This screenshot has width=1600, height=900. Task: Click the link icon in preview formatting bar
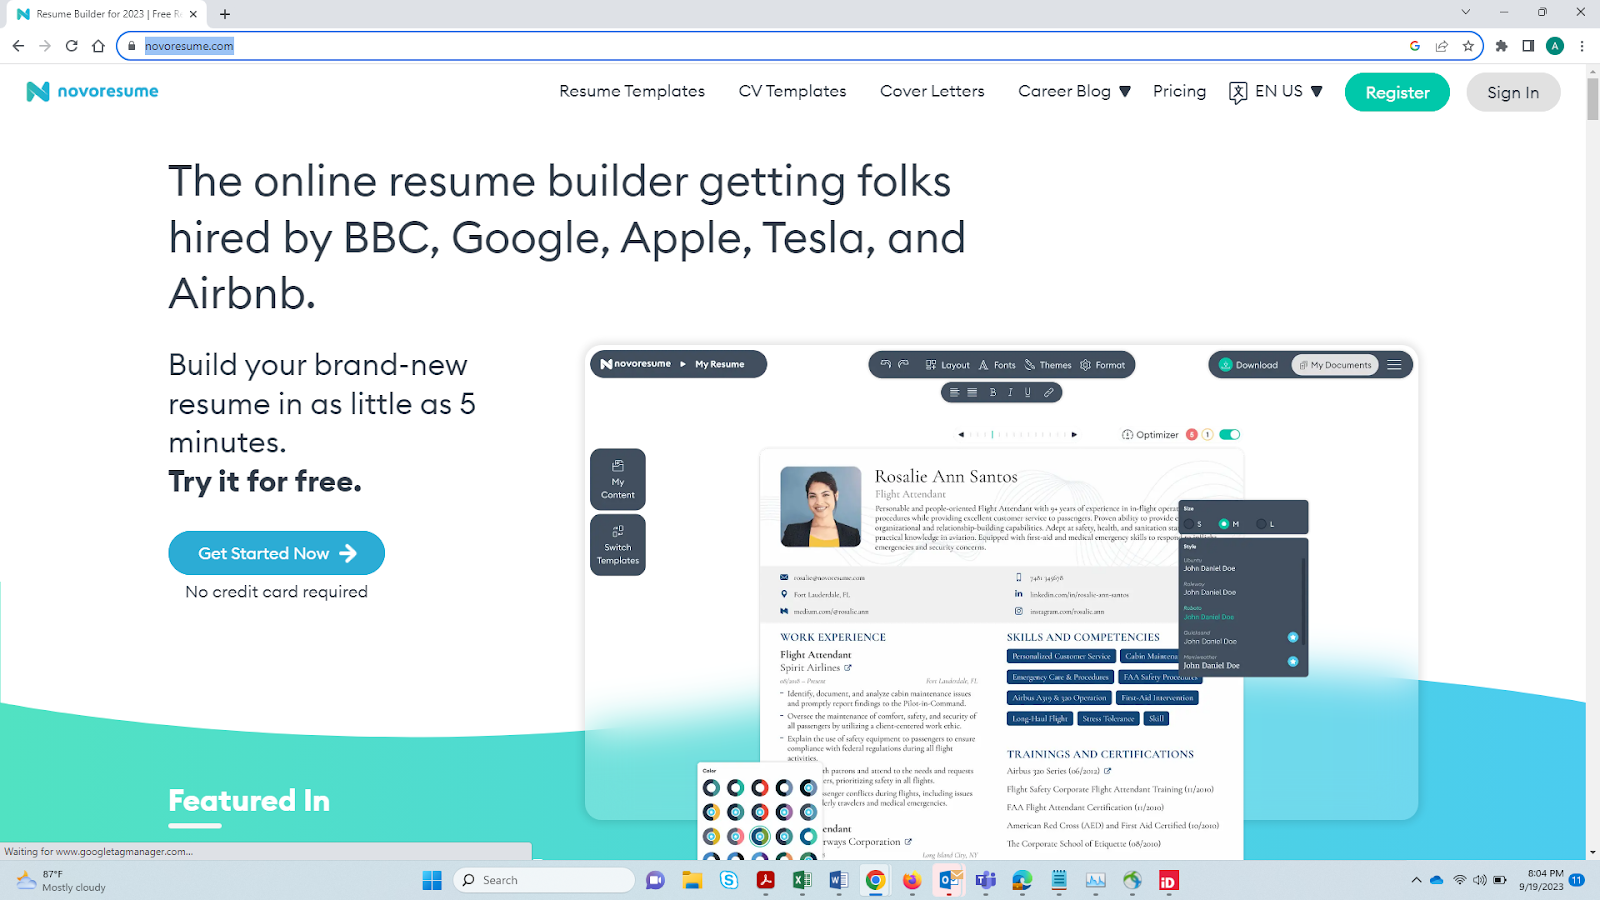pyautogui.click(x=1048, y=393)
